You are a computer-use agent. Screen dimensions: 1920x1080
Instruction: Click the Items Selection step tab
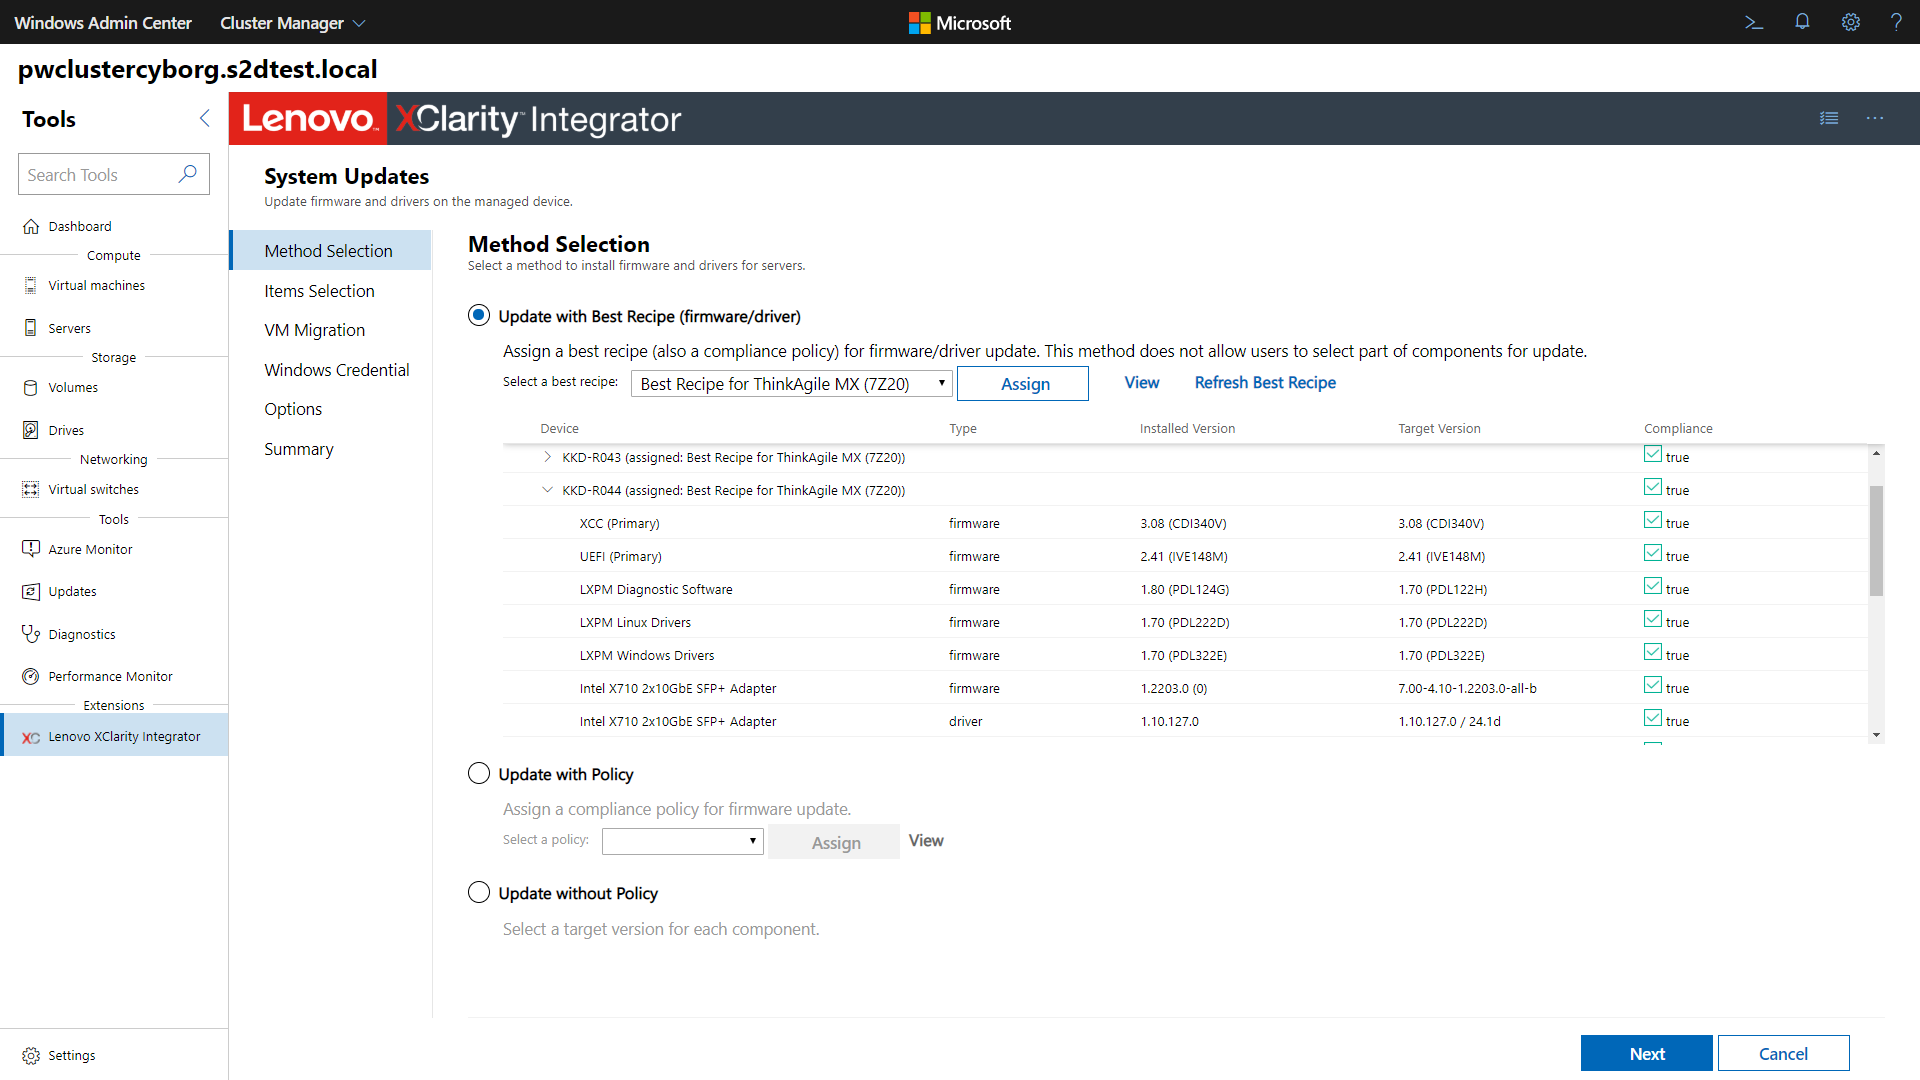pyautogui.click(x=319, y=290)
